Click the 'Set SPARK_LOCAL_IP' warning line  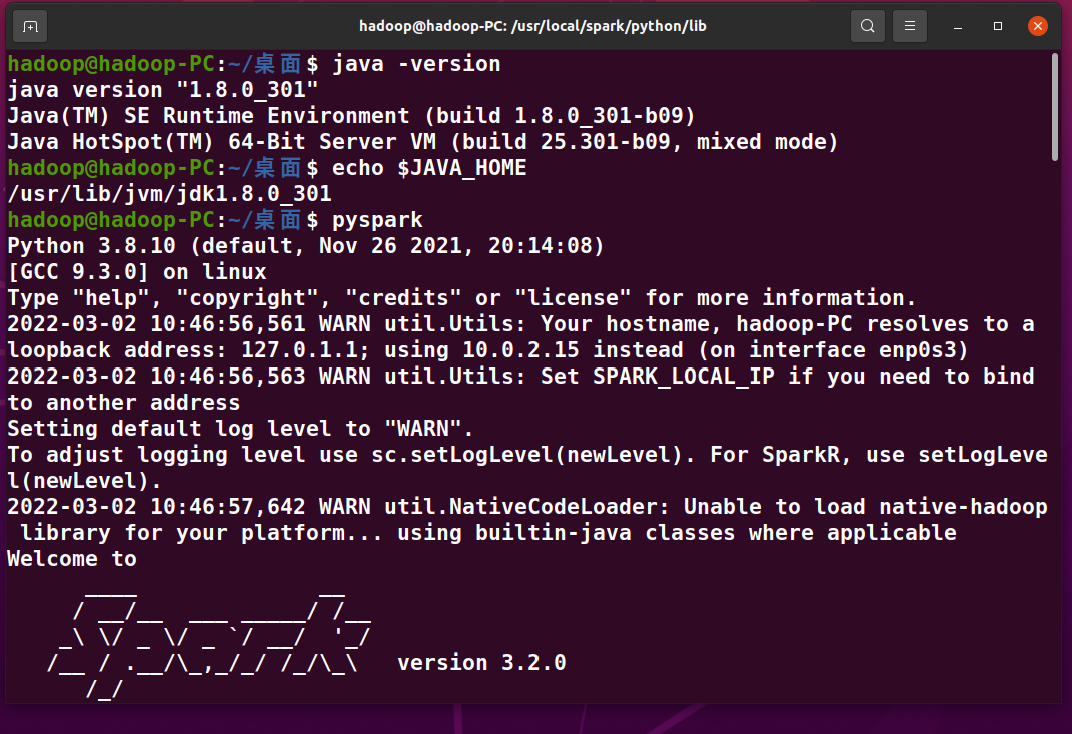pyautogui.click(x=521, y=377)
